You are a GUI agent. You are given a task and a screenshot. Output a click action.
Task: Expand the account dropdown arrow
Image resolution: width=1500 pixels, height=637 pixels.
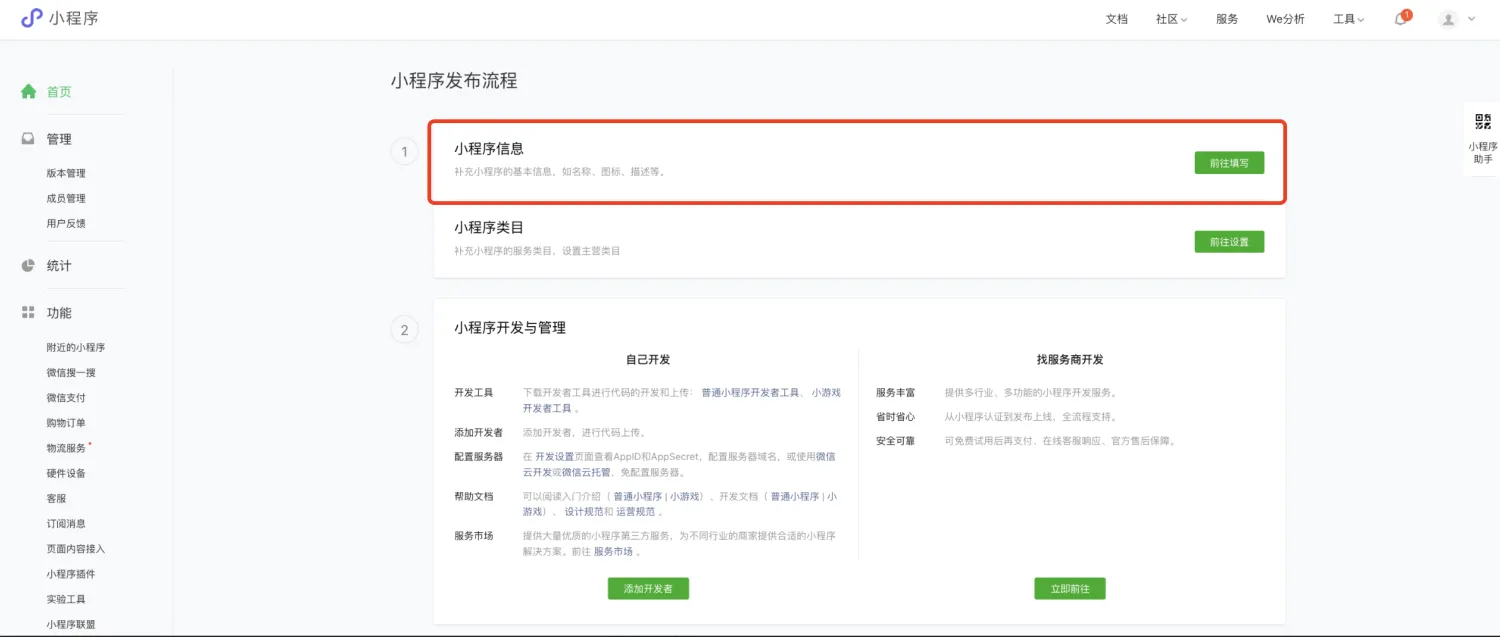click(1471, 19)
